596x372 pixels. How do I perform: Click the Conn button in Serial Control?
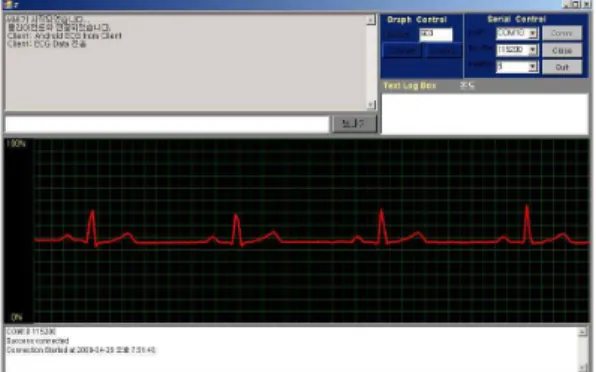pos(562,33)
